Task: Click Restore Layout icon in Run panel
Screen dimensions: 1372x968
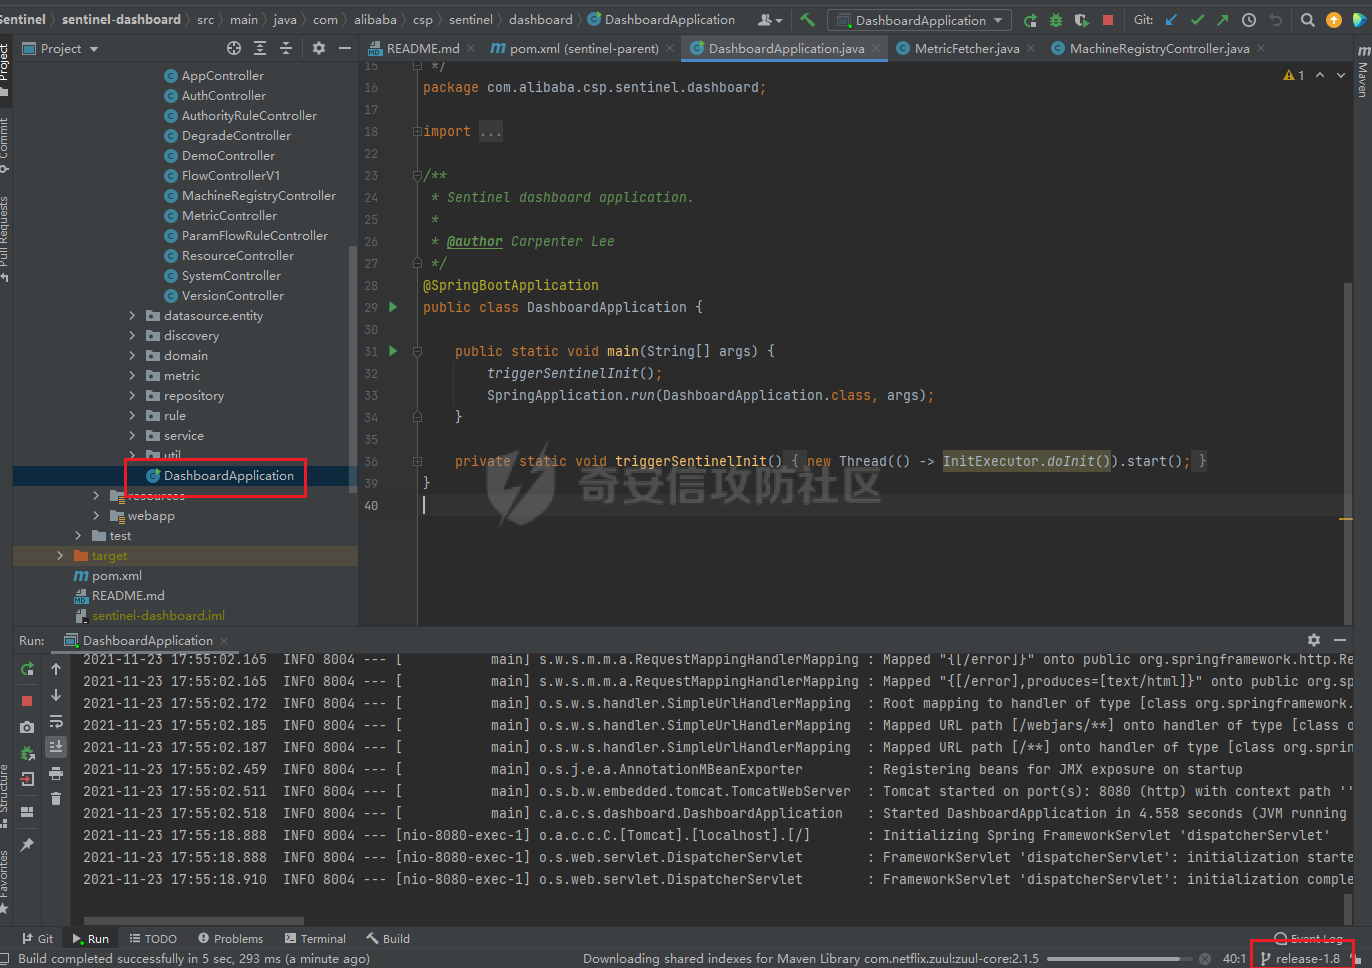Action: [x=27, y=812]
